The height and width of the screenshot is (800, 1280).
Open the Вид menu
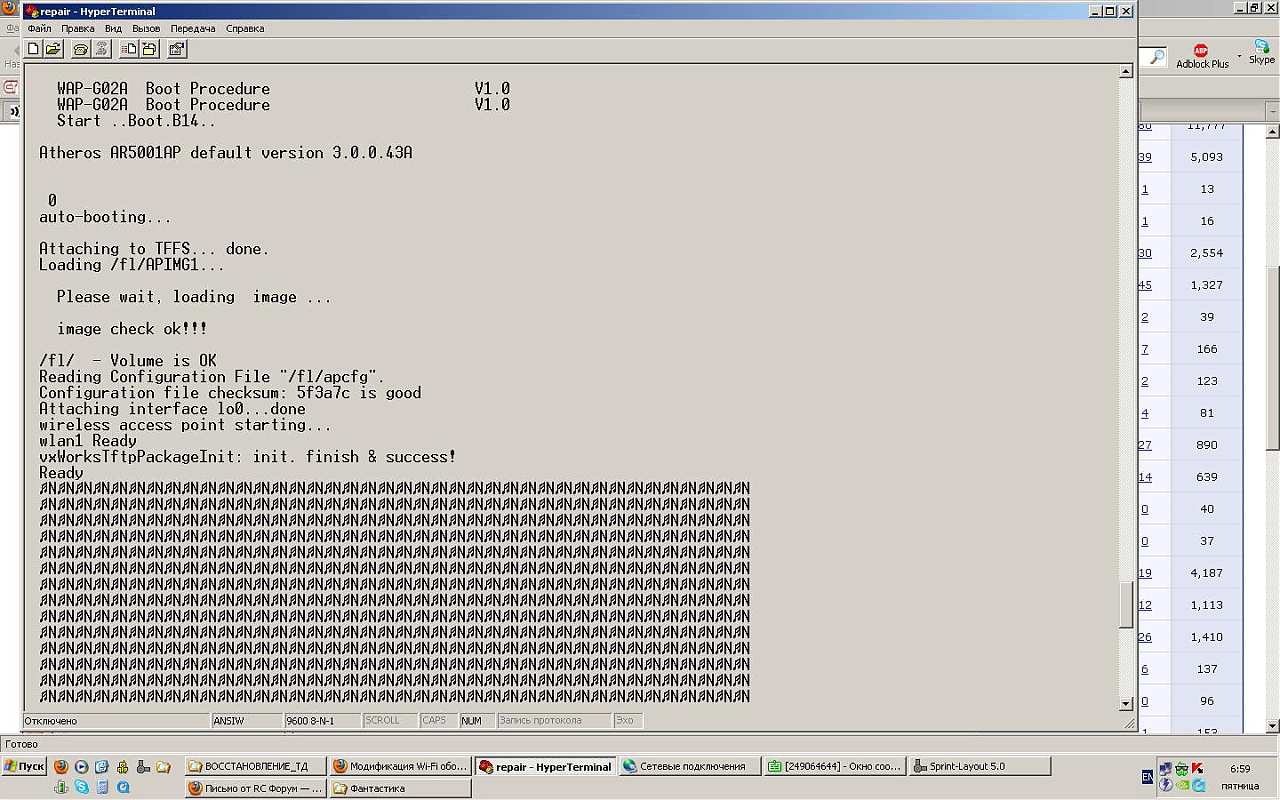(113, 29)
